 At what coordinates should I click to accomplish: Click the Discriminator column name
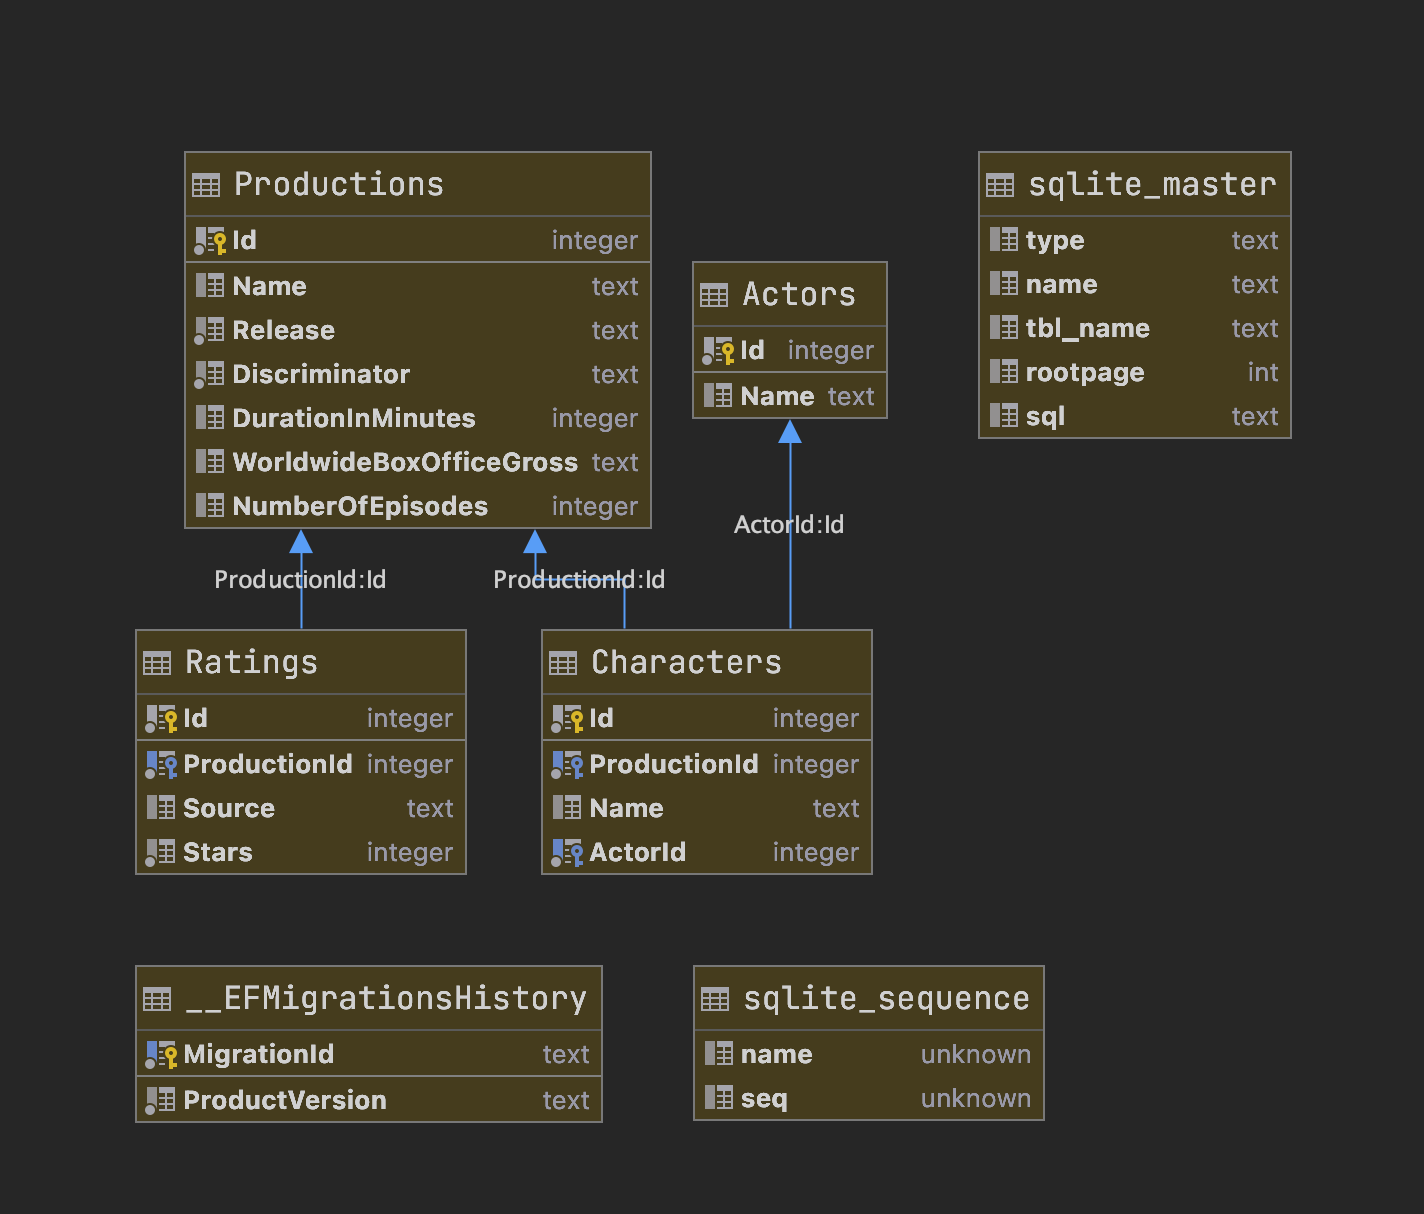point(321,374)
